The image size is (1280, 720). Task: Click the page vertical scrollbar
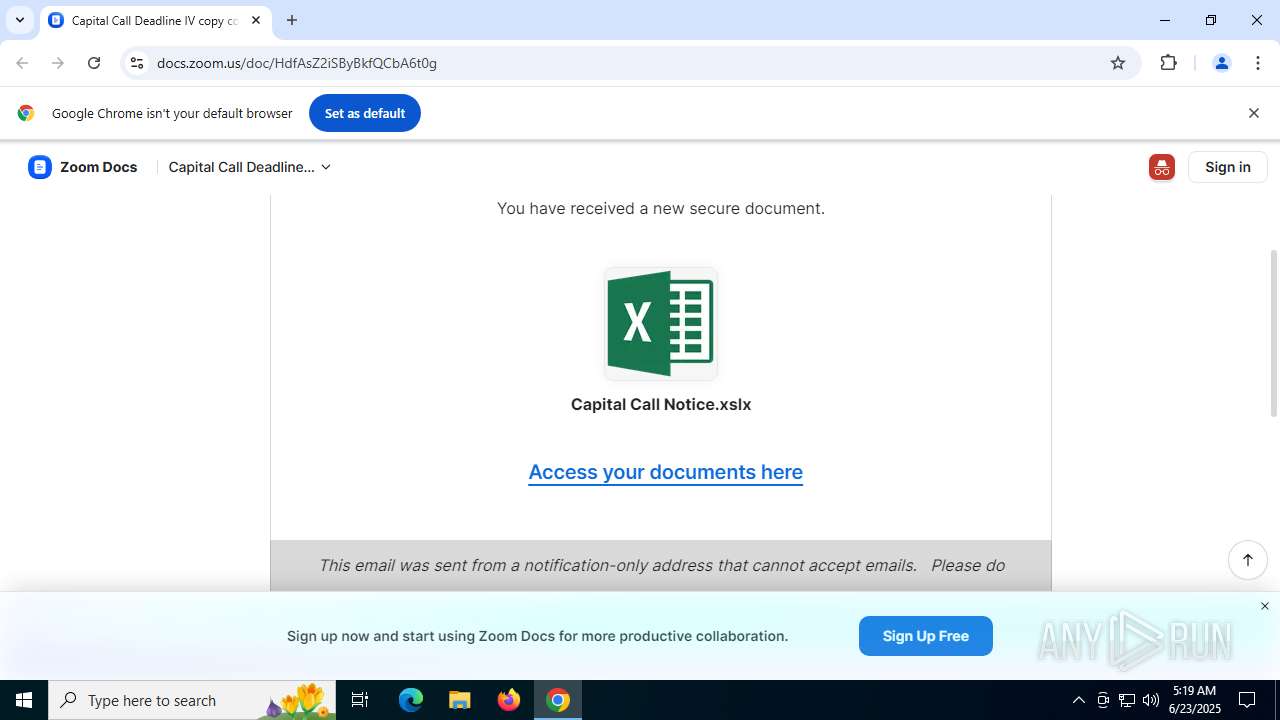click(1273, 333)
